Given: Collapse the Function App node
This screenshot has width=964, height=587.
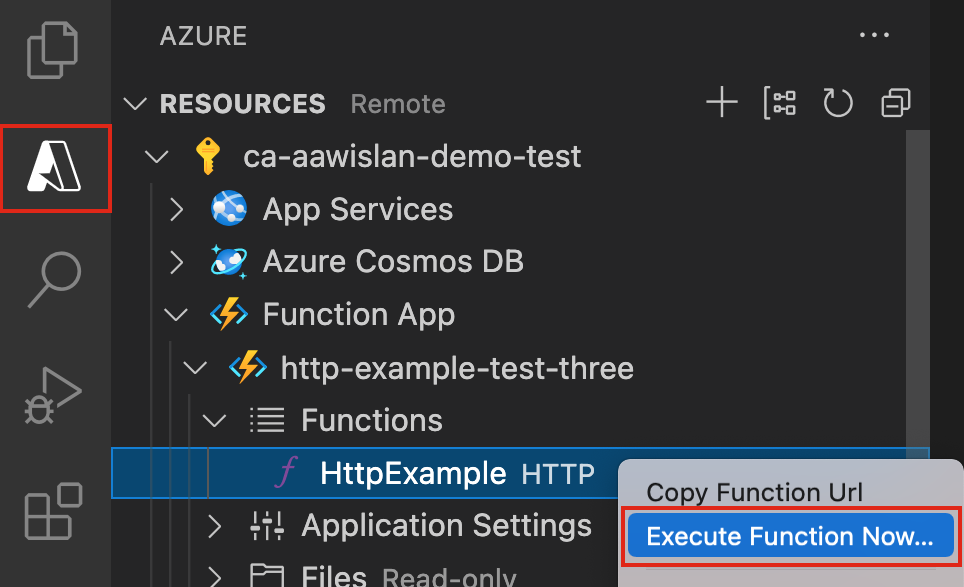Looking at the screenshot, I should [177, 315].
